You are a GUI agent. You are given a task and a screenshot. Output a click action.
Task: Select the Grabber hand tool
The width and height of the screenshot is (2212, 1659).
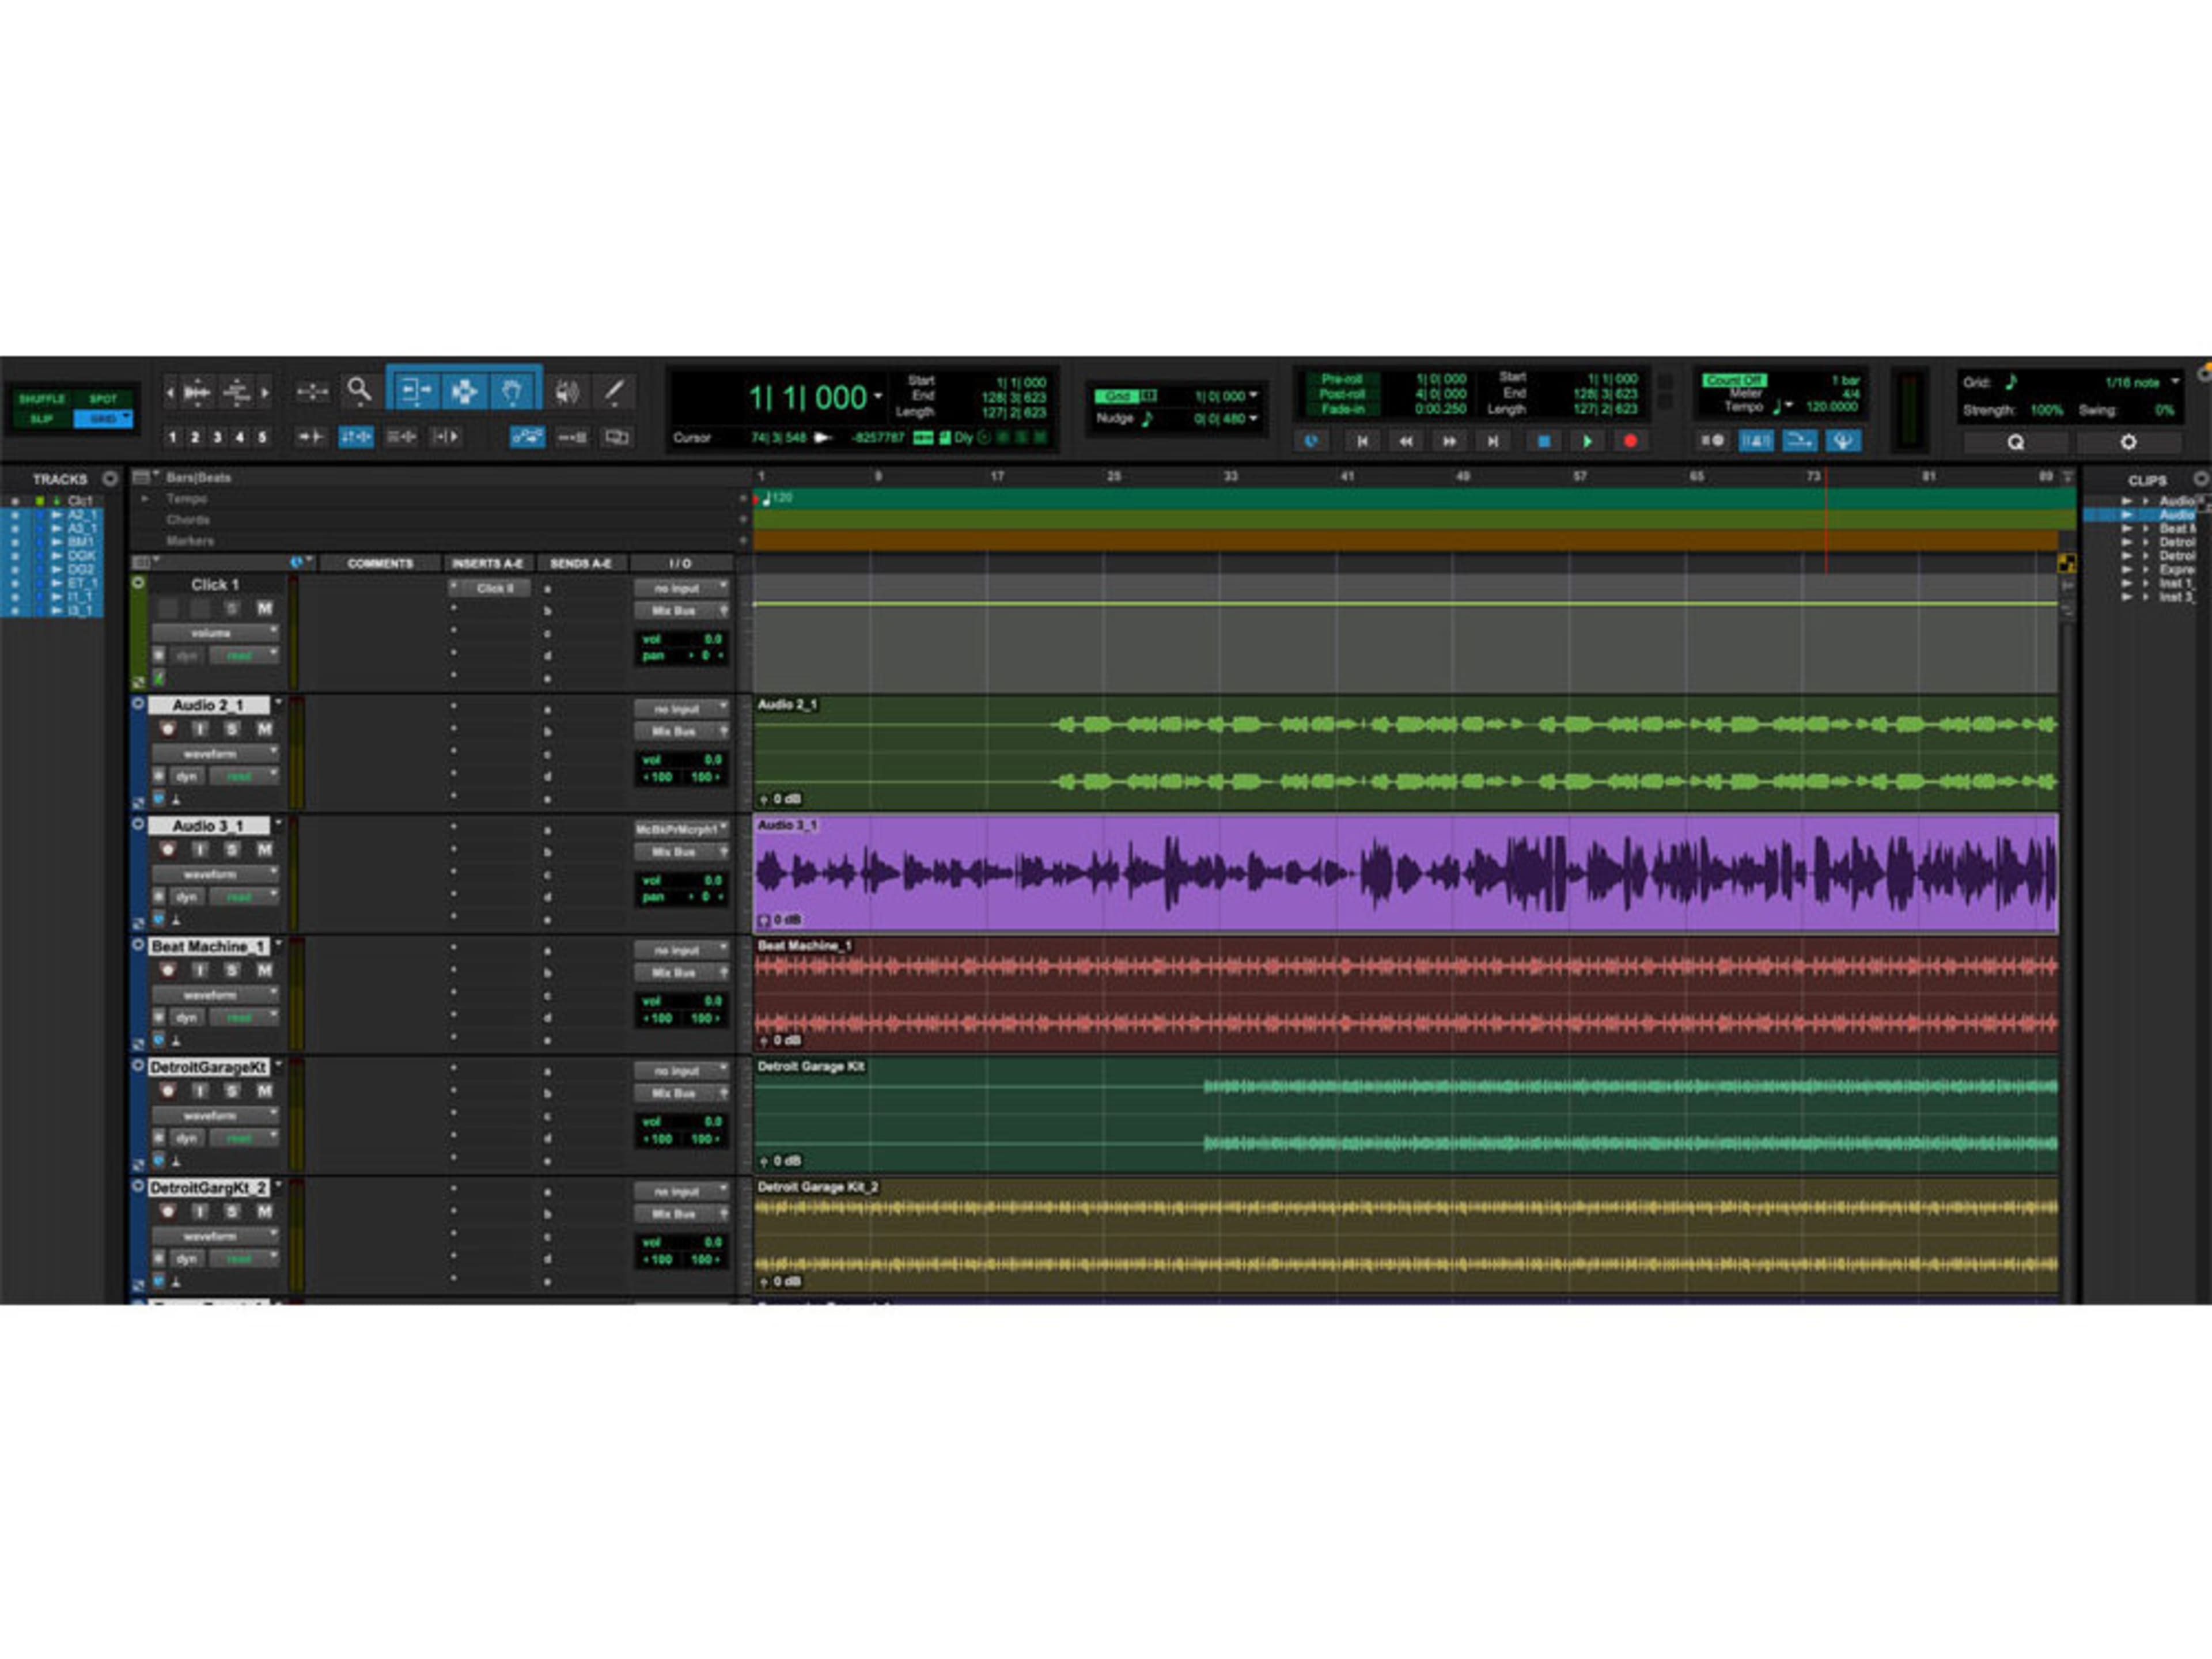511,391
